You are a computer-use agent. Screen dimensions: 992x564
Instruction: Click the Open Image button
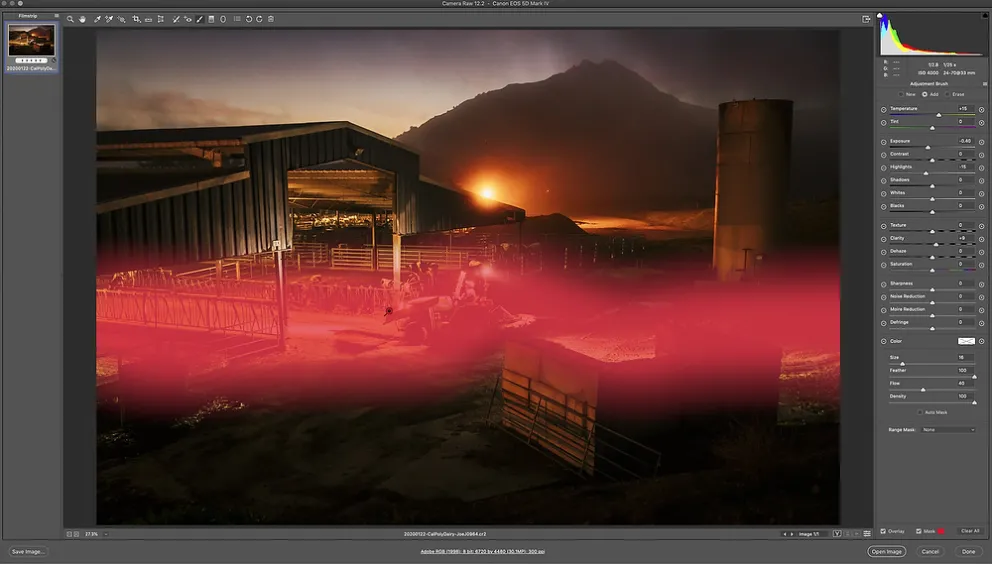click(886, 552)
